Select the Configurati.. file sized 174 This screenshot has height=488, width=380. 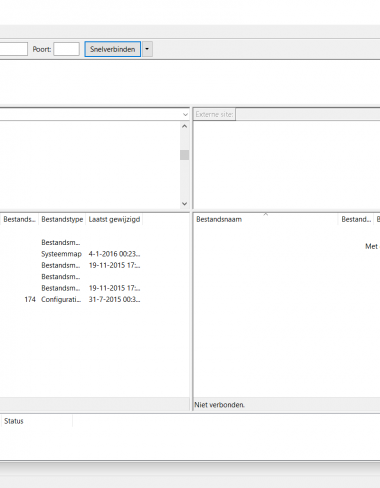pyautogui.click(x=95, y=299)
